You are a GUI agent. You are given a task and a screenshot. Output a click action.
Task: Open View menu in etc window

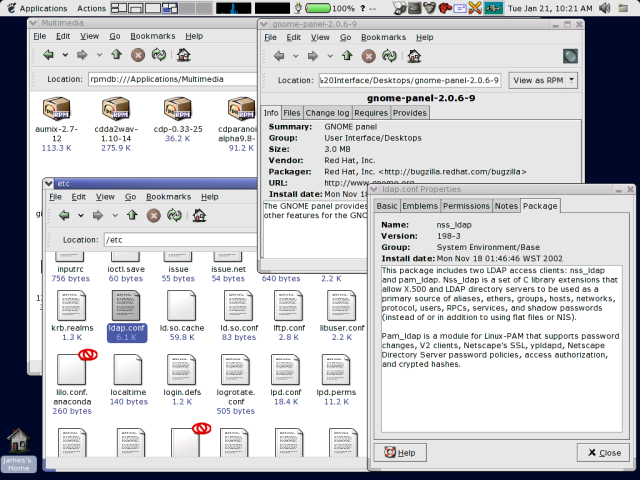click(x=105, y=197)
